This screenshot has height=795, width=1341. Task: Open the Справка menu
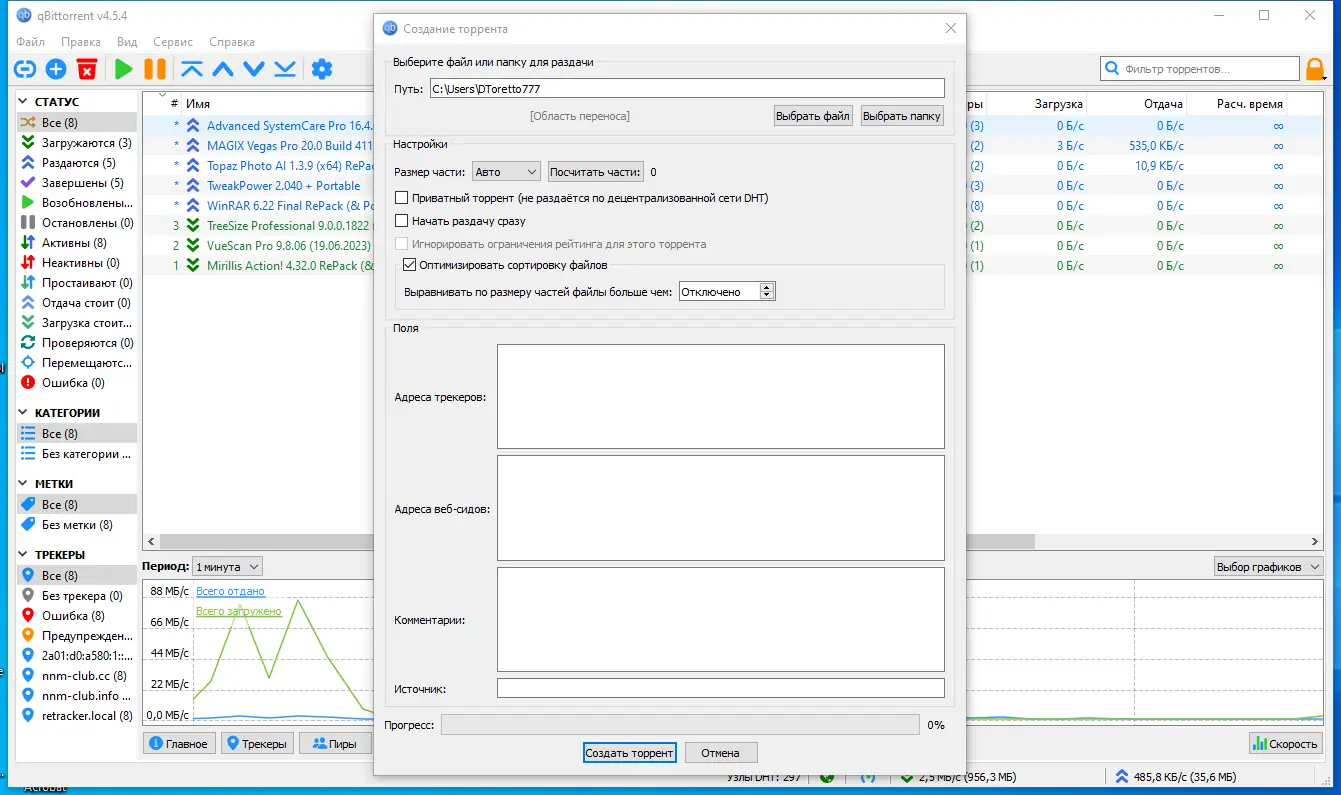click(x=232, y=42)
